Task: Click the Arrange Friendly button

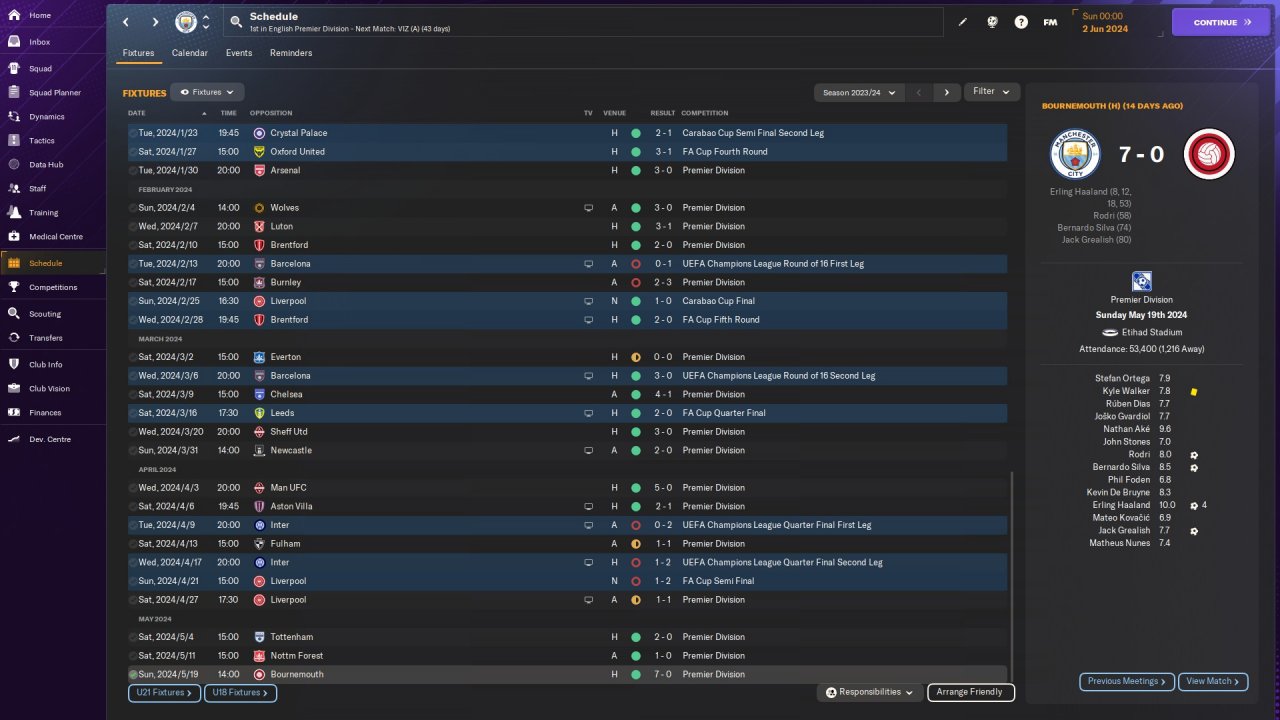Action: [971, 692]
